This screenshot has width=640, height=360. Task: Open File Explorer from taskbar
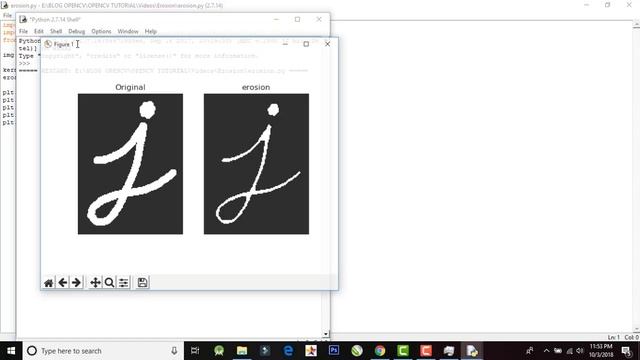[x=242, y=351]
